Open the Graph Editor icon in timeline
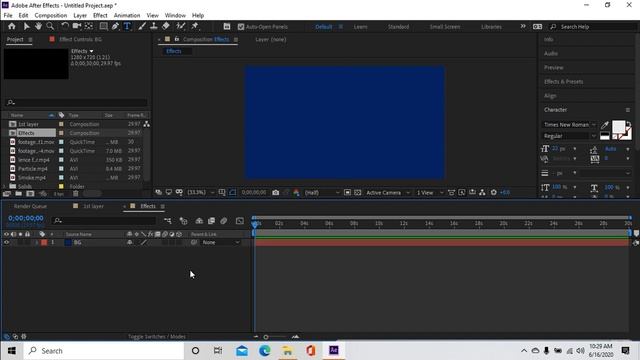The height and width of the screenshot is (360, 640). point(240,221)
